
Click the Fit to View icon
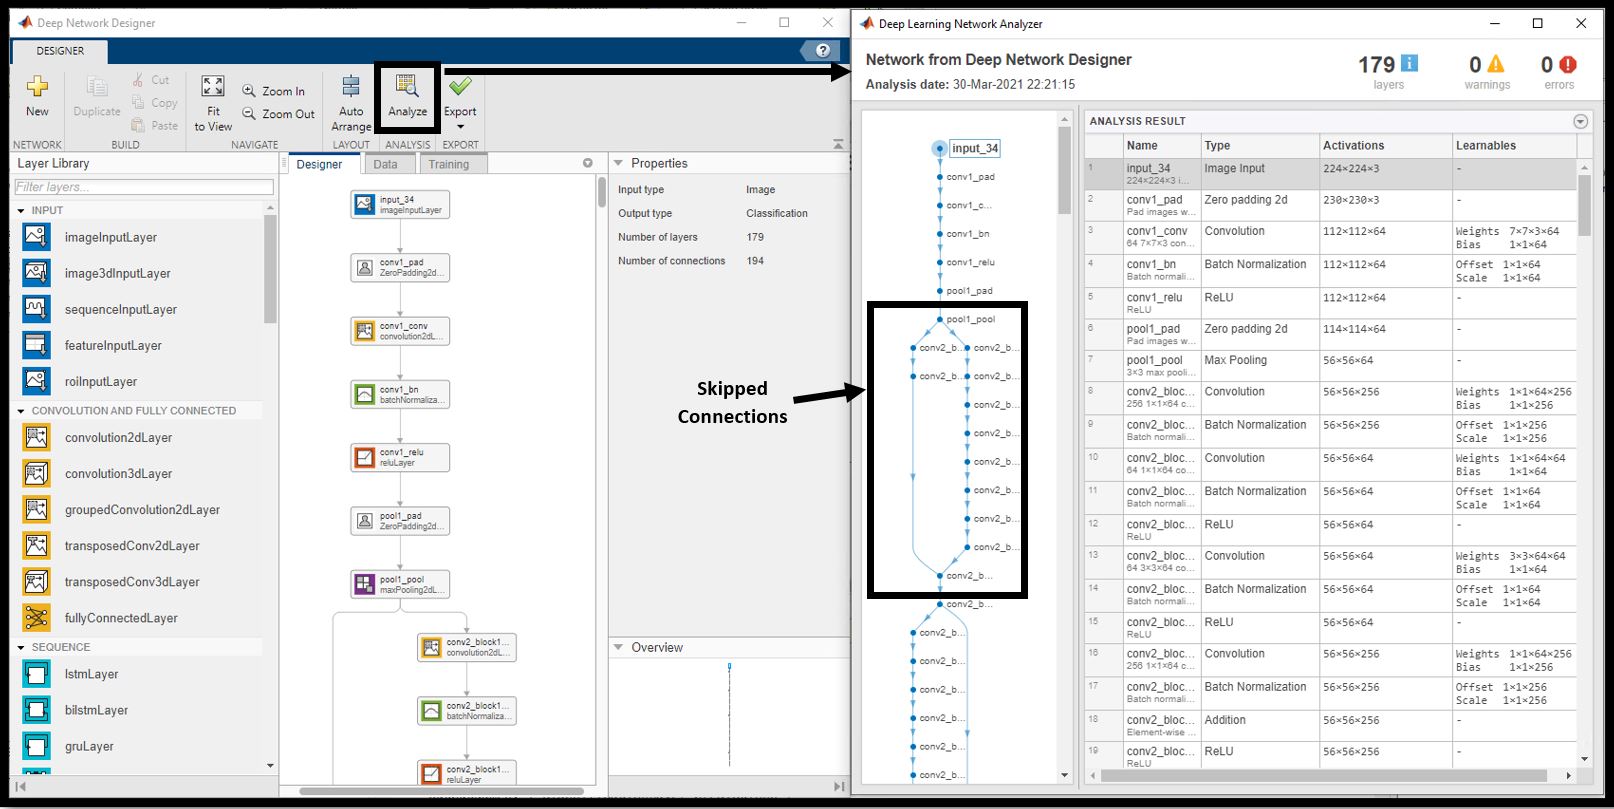(213, 87)
